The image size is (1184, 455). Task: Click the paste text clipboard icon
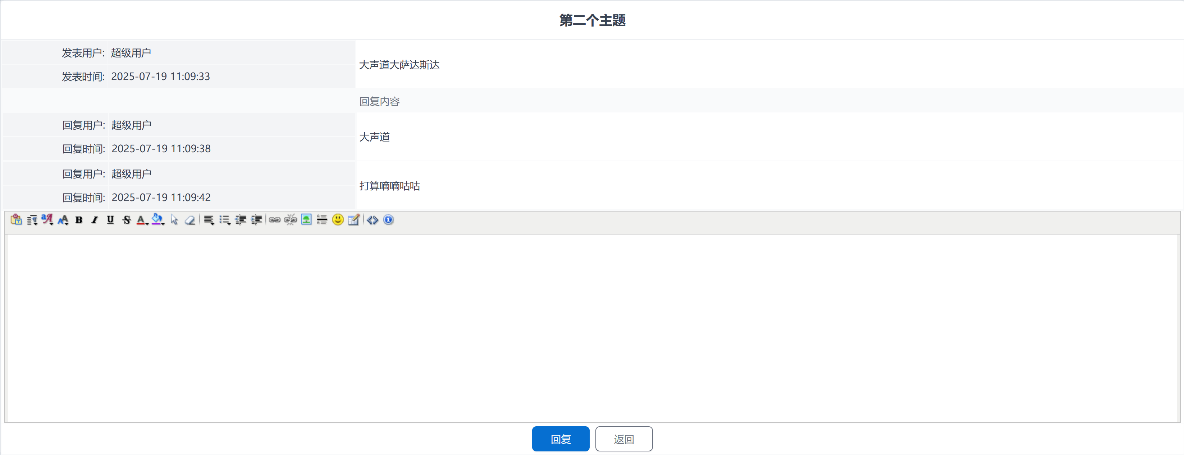[16, 220]
